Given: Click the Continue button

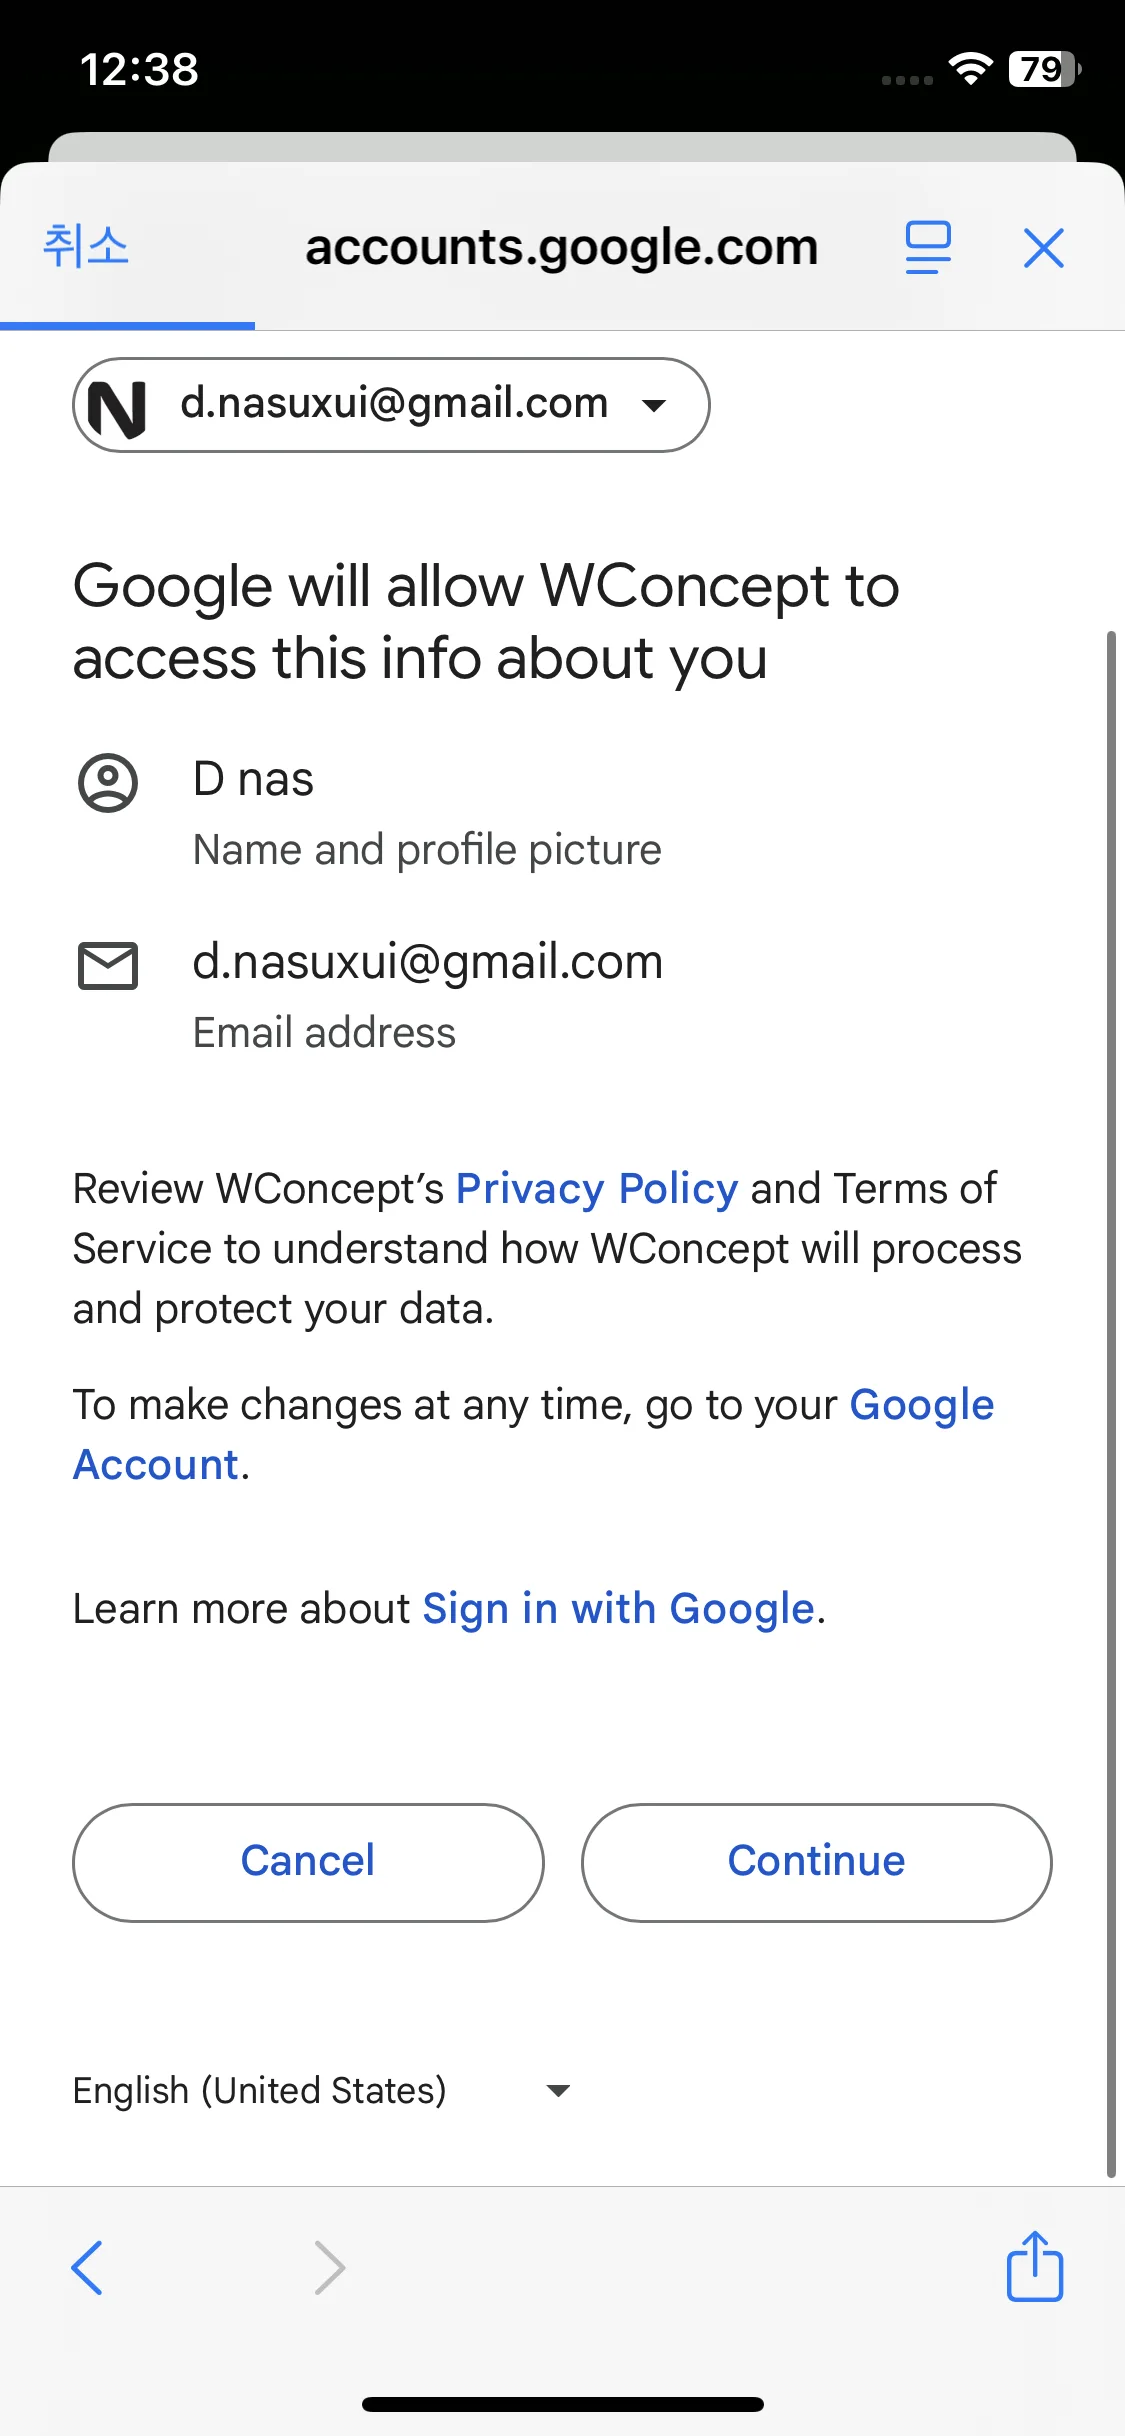Looking at the screenshot, I should click(816, 1862).
